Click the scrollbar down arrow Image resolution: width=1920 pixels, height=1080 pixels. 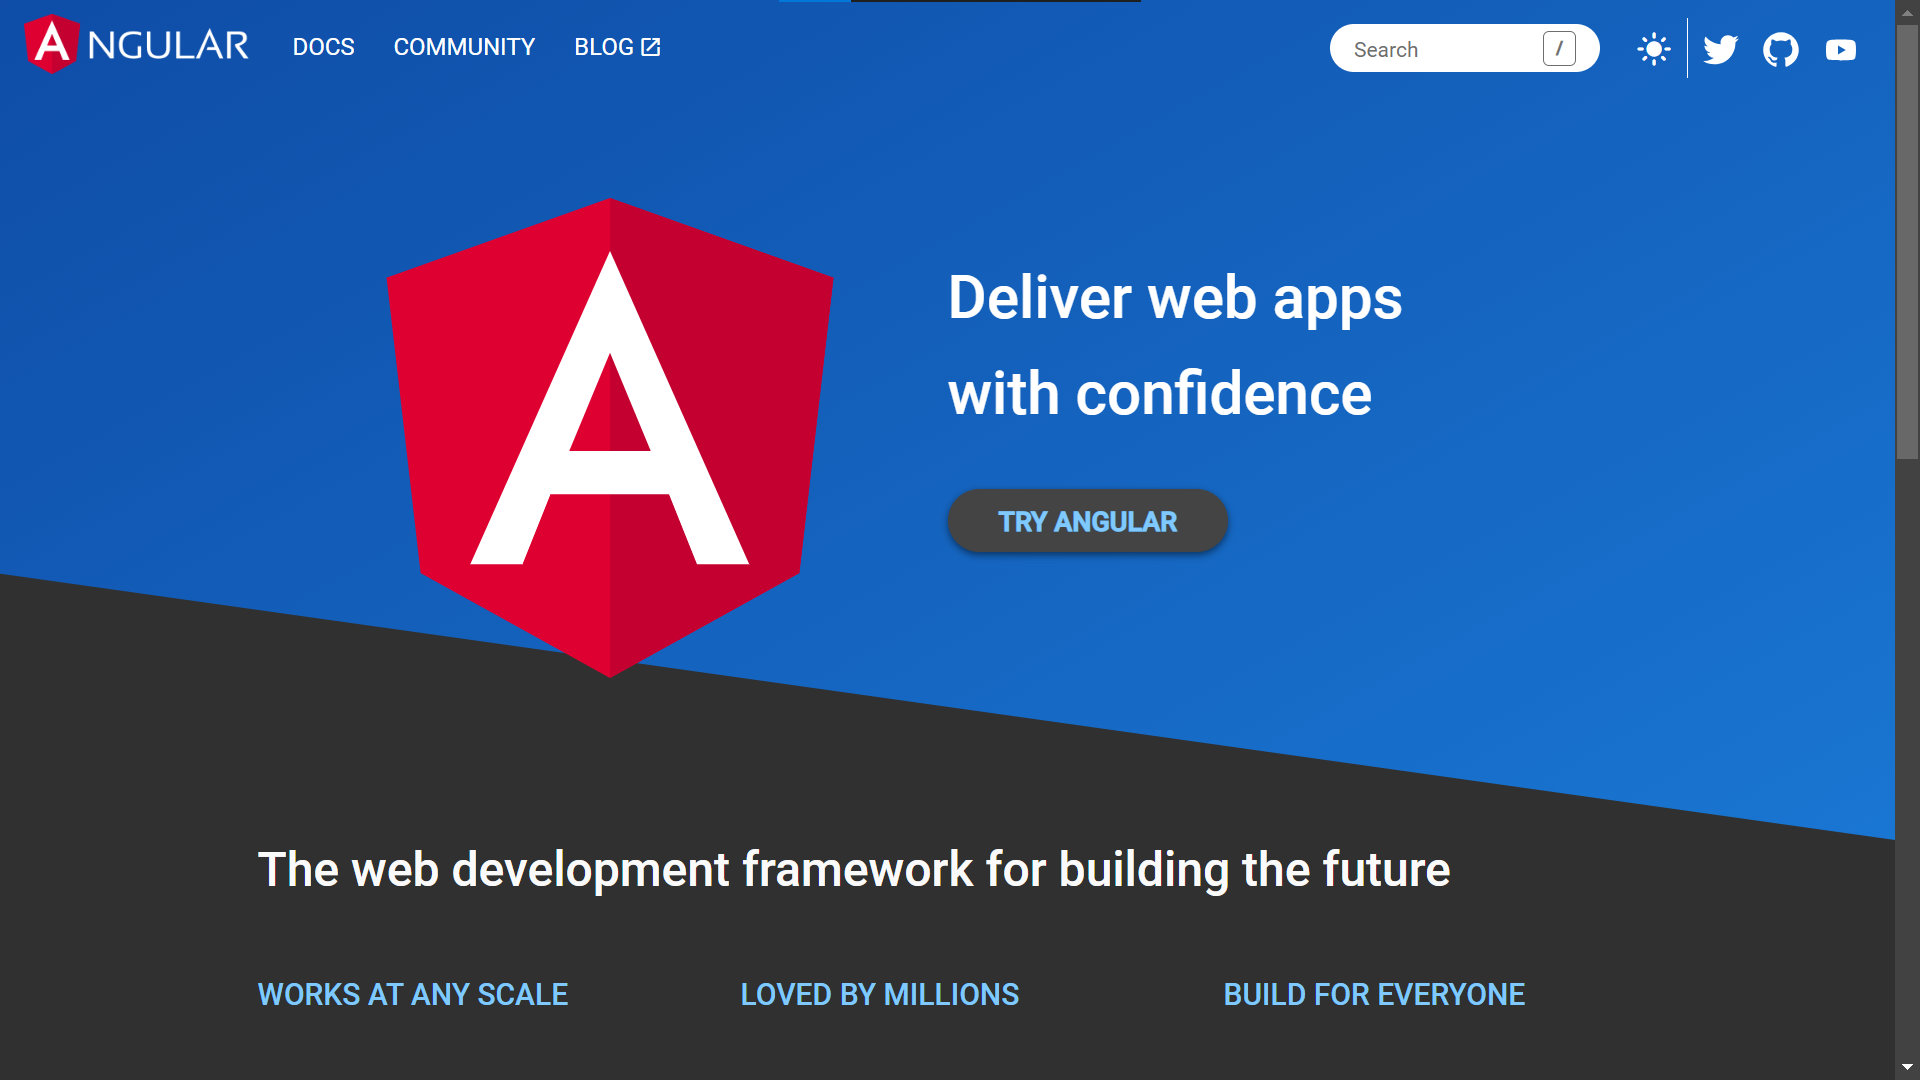pos(1907,1067)
